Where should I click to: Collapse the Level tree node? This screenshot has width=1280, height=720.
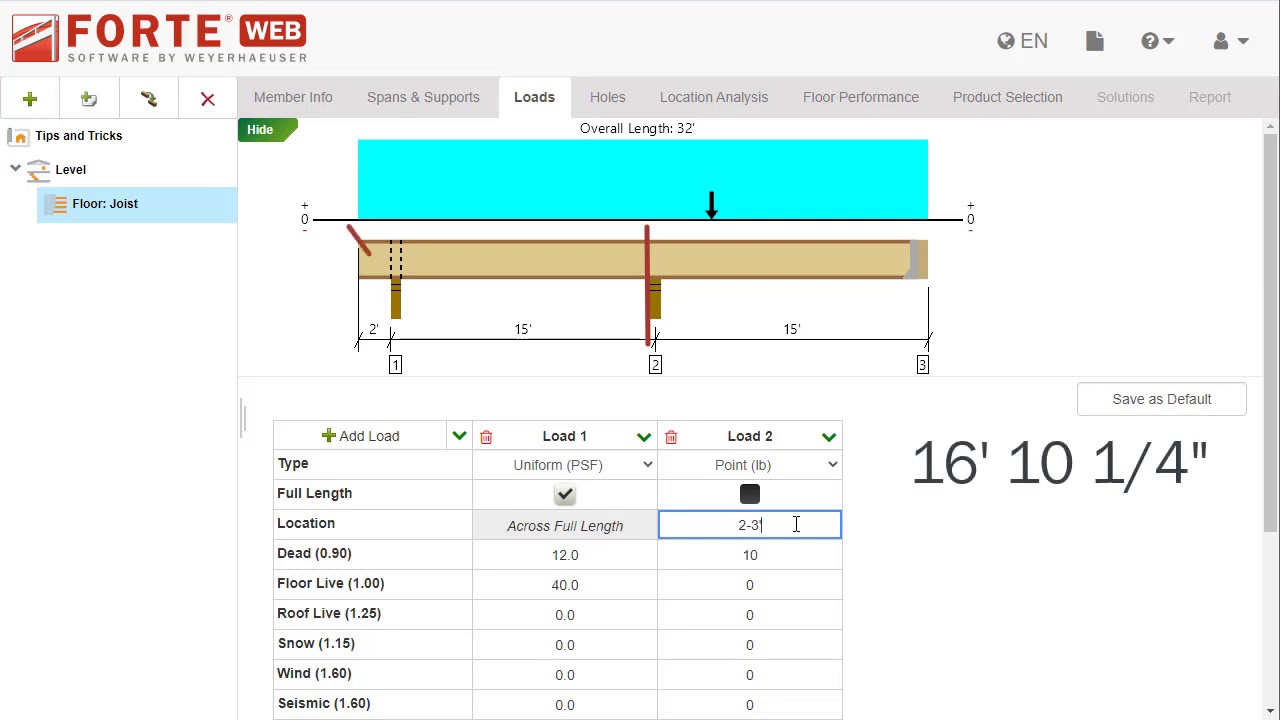tap(15, 169)
